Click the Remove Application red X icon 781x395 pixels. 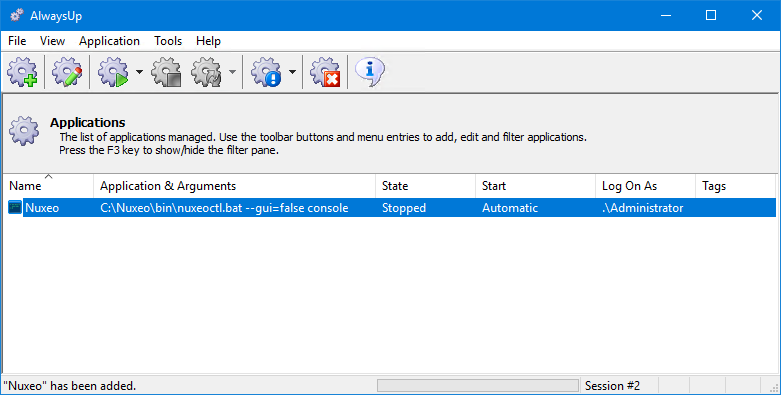325,73
